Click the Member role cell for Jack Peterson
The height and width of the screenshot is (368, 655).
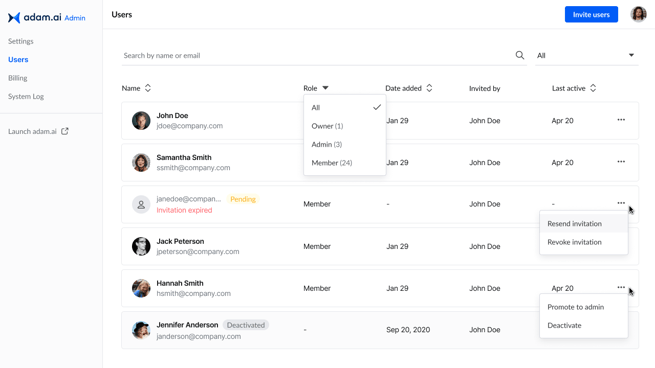[x=317, y=246]
